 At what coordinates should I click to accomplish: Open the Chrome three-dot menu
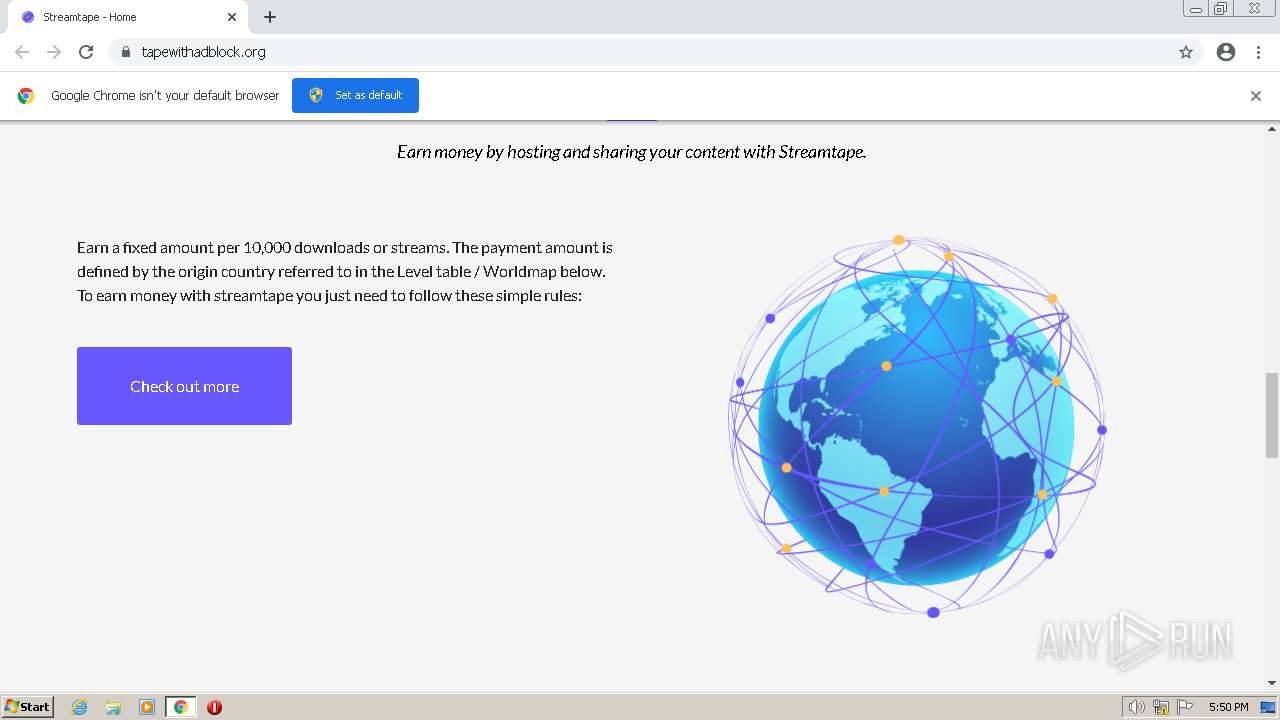coord(1259,52)
